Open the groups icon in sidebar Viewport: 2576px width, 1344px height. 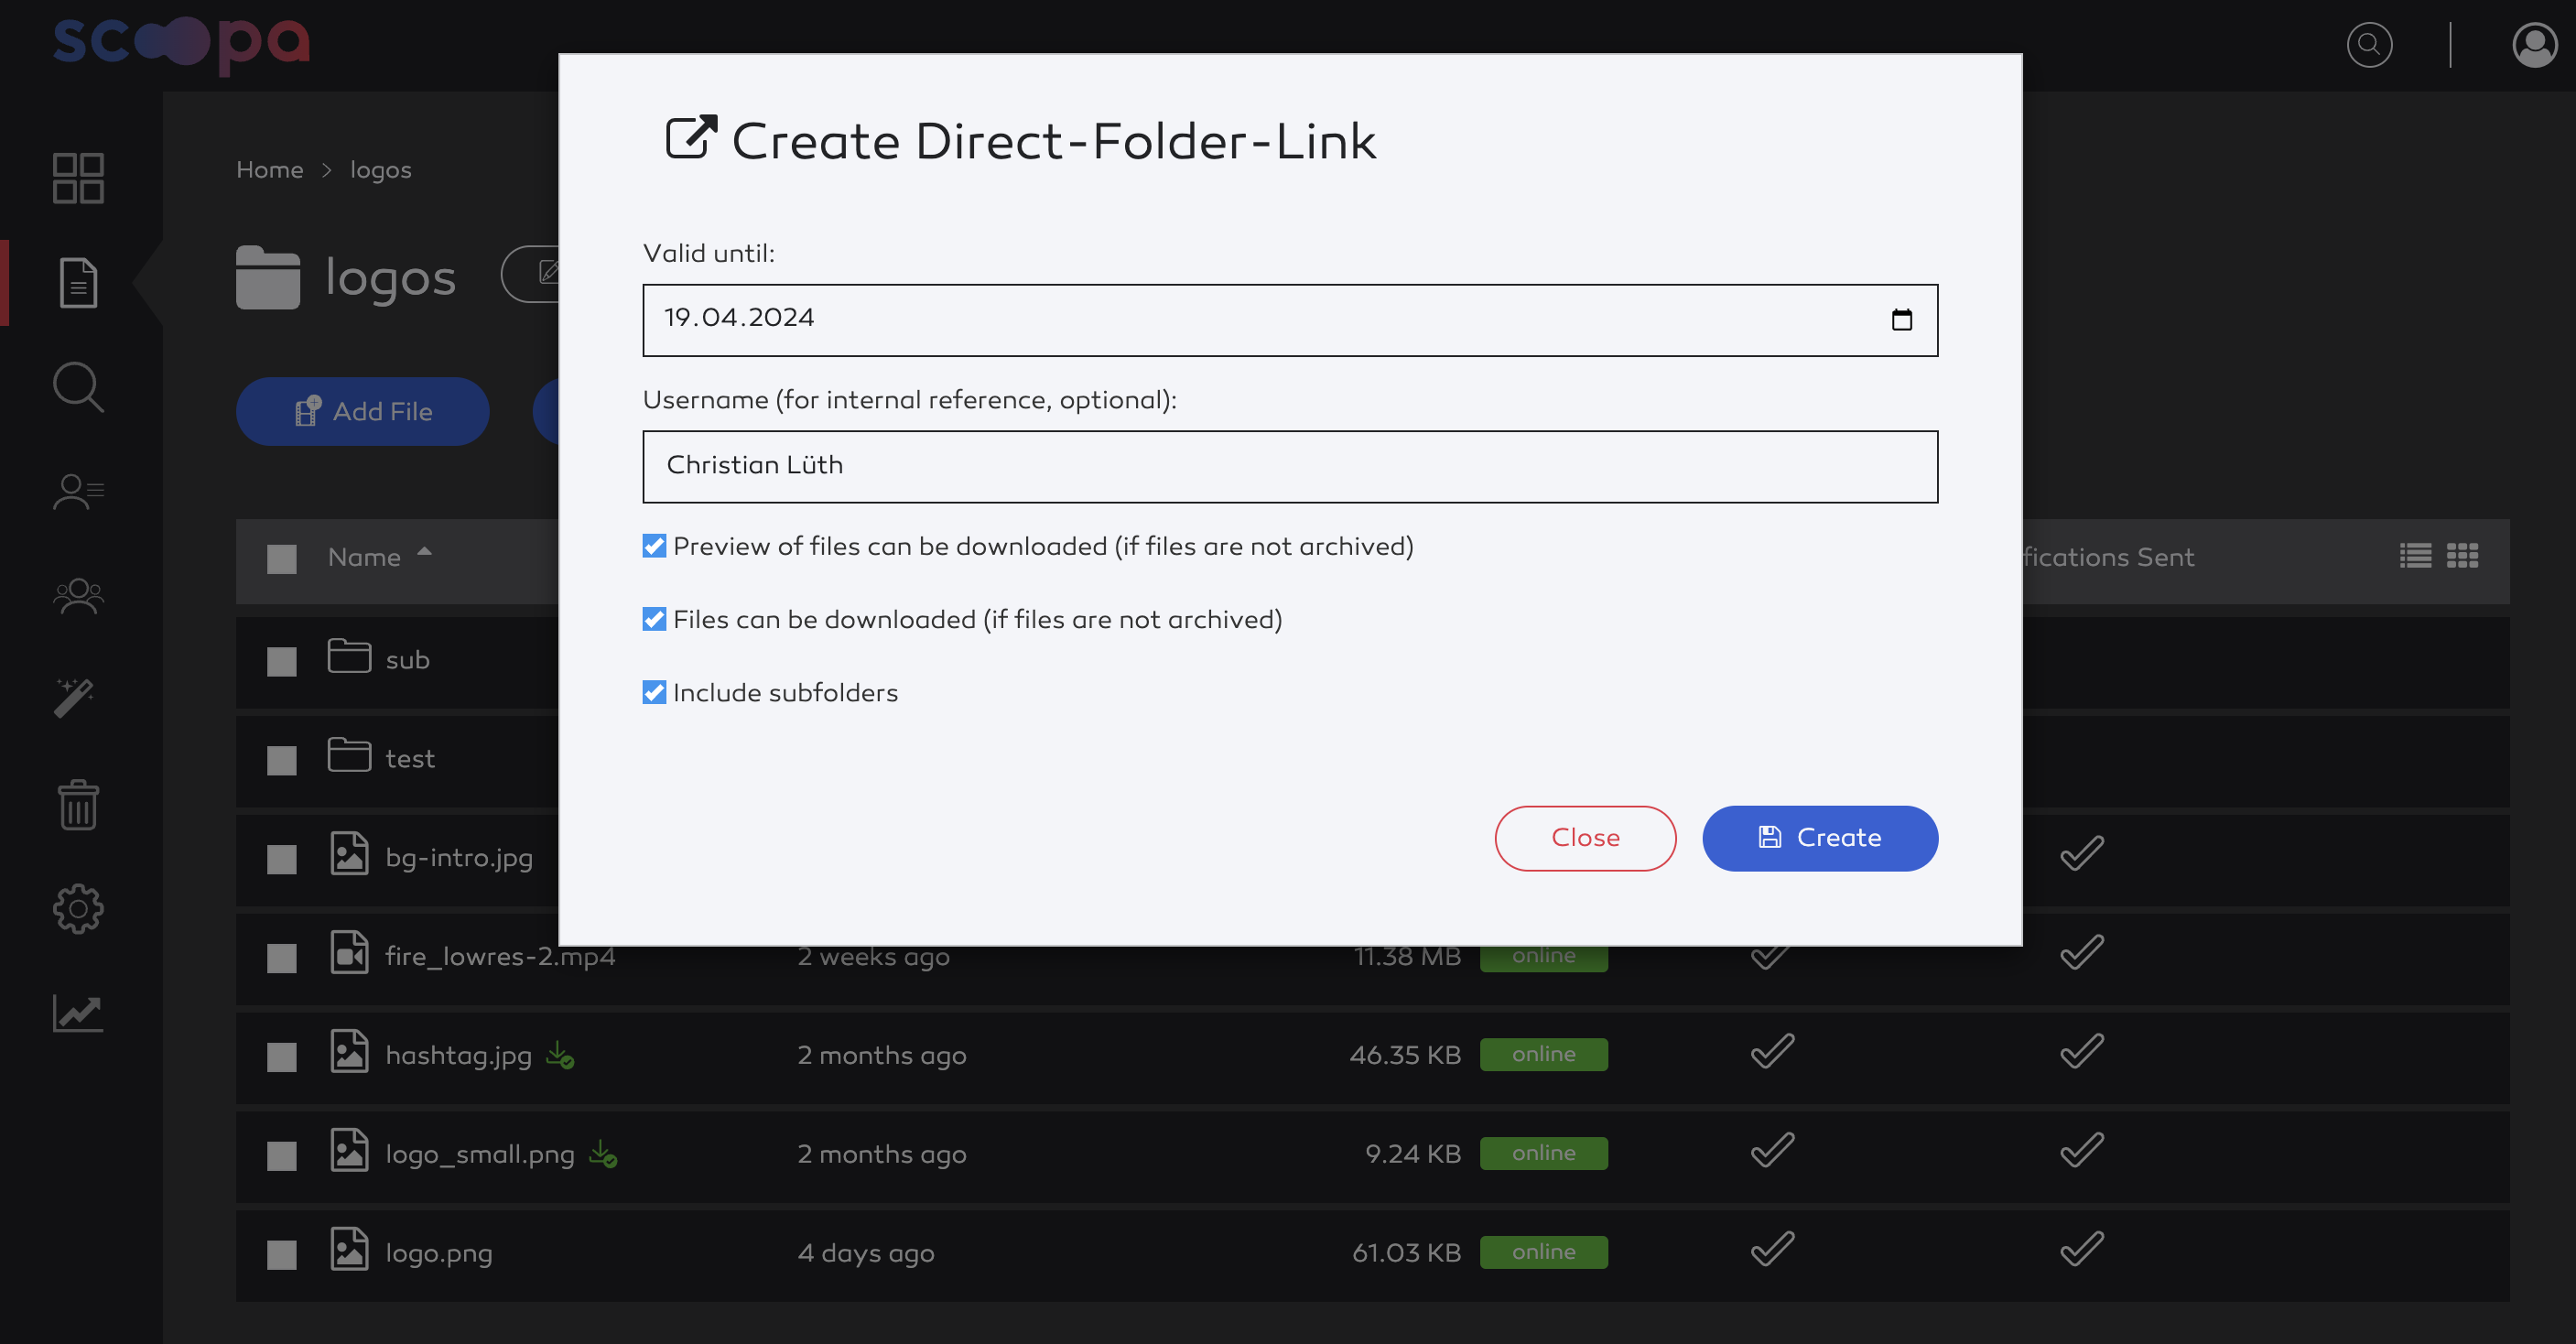pos(78,596)
